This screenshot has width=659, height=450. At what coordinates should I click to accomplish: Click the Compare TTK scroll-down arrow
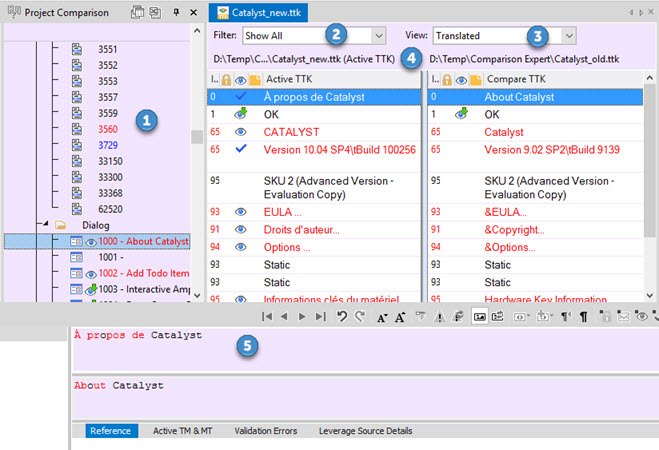pos(650,295)
